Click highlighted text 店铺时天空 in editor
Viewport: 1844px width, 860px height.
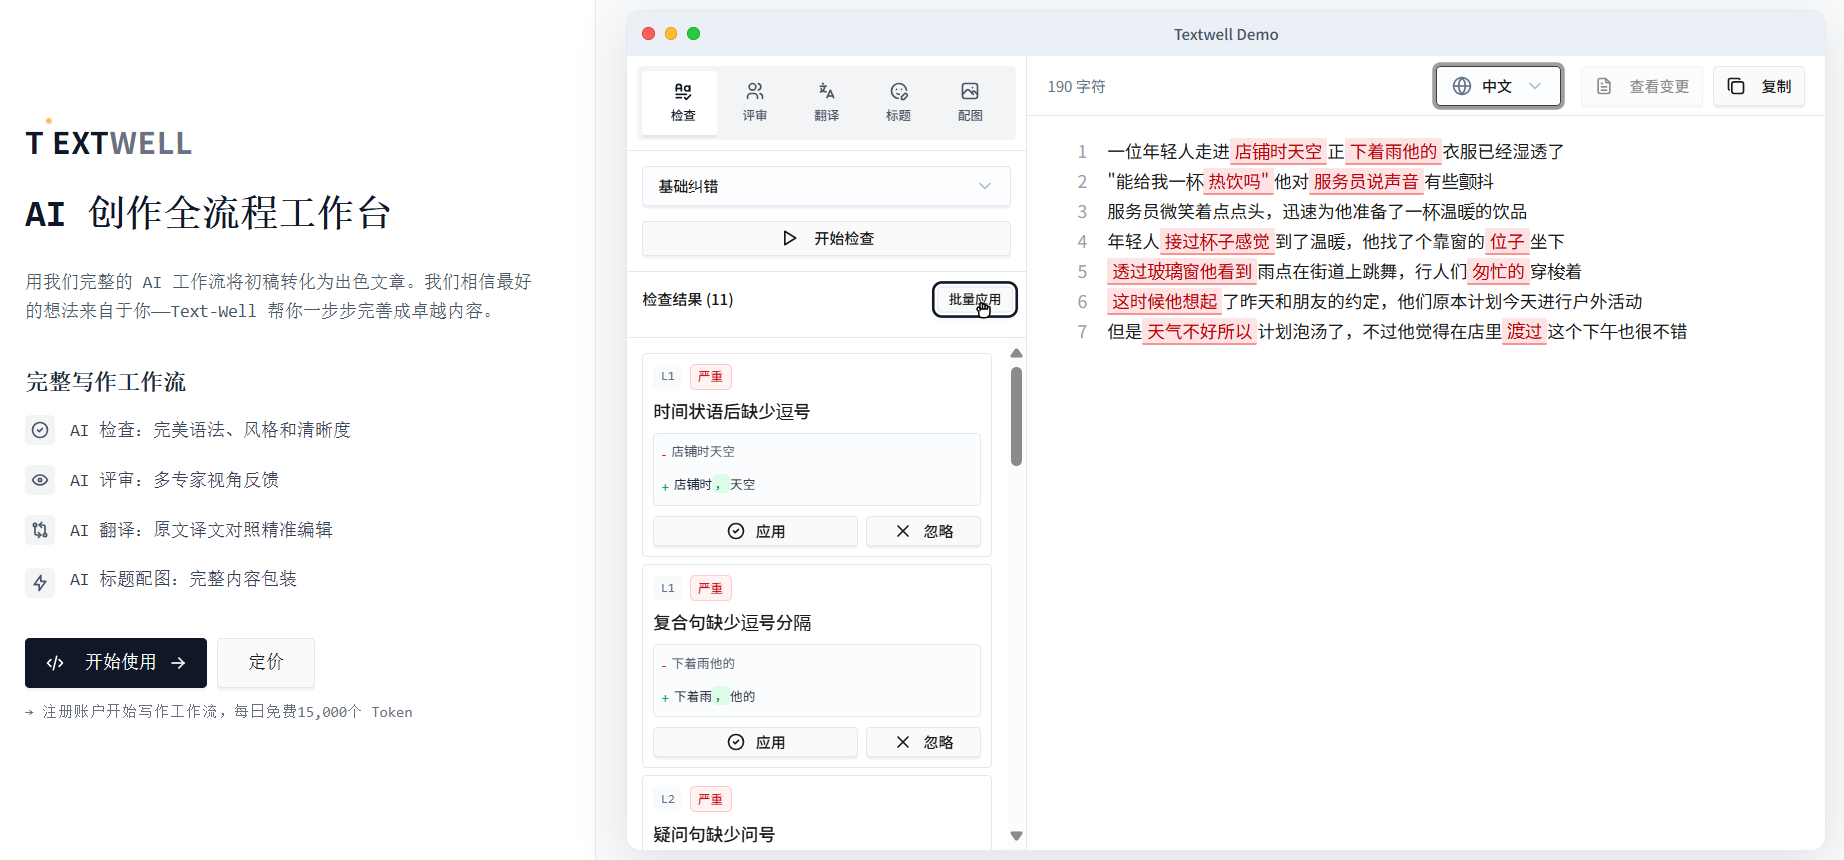click(x=1278, y=152)
